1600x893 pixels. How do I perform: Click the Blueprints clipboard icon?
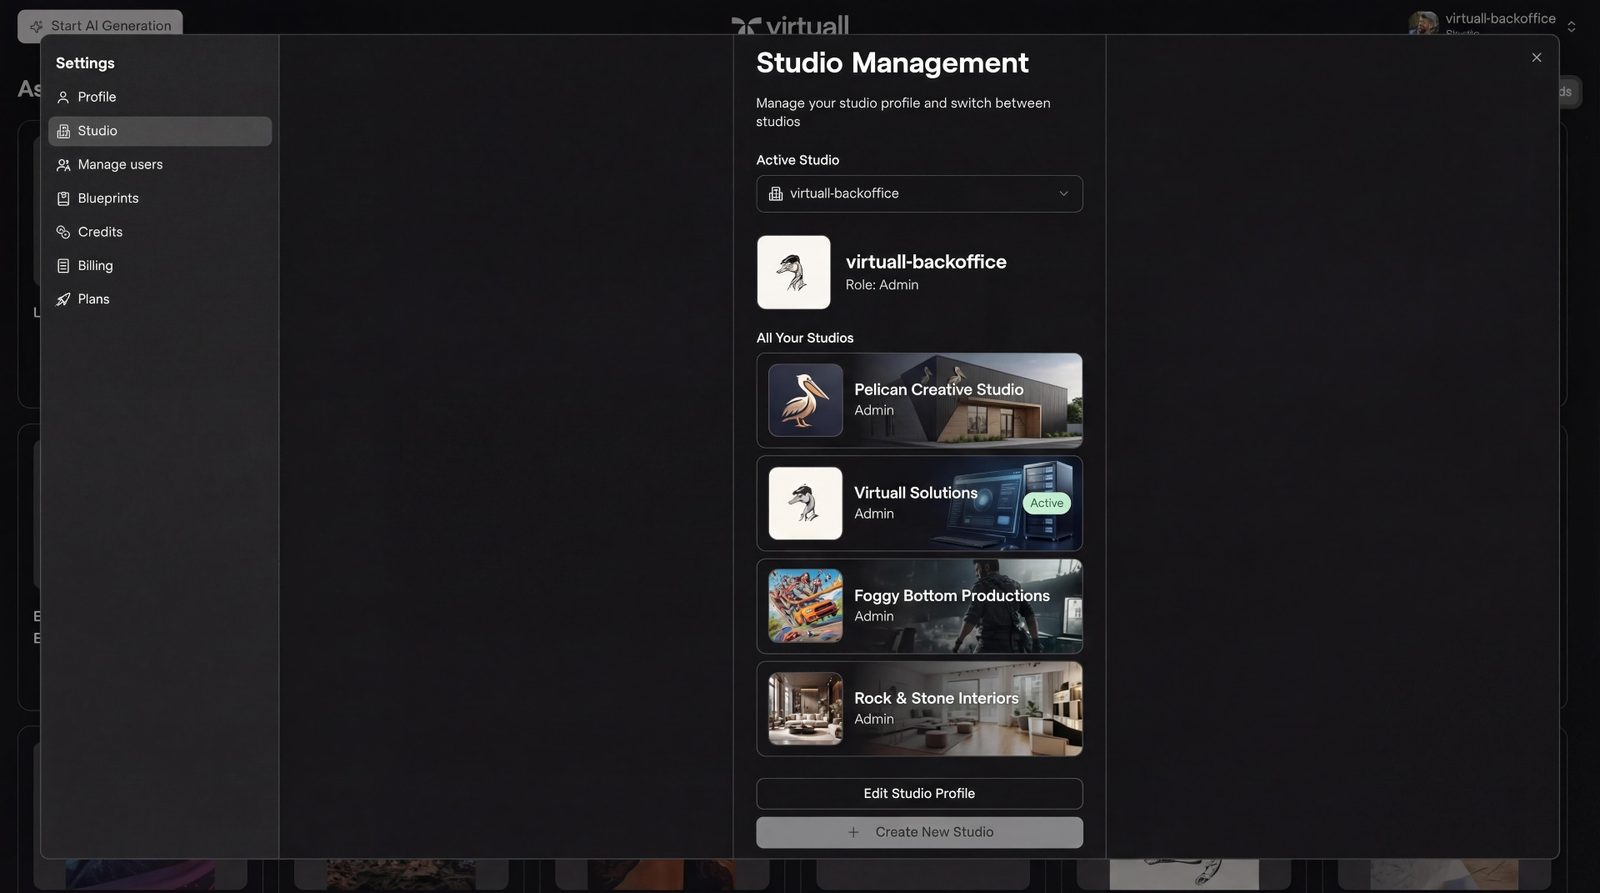tap(63, 198)
